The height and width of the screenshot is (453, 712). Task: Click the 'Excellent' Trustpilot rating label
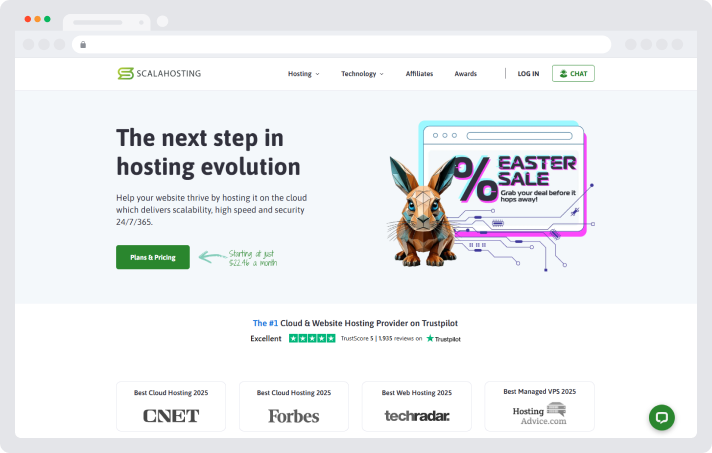(266, 339)
